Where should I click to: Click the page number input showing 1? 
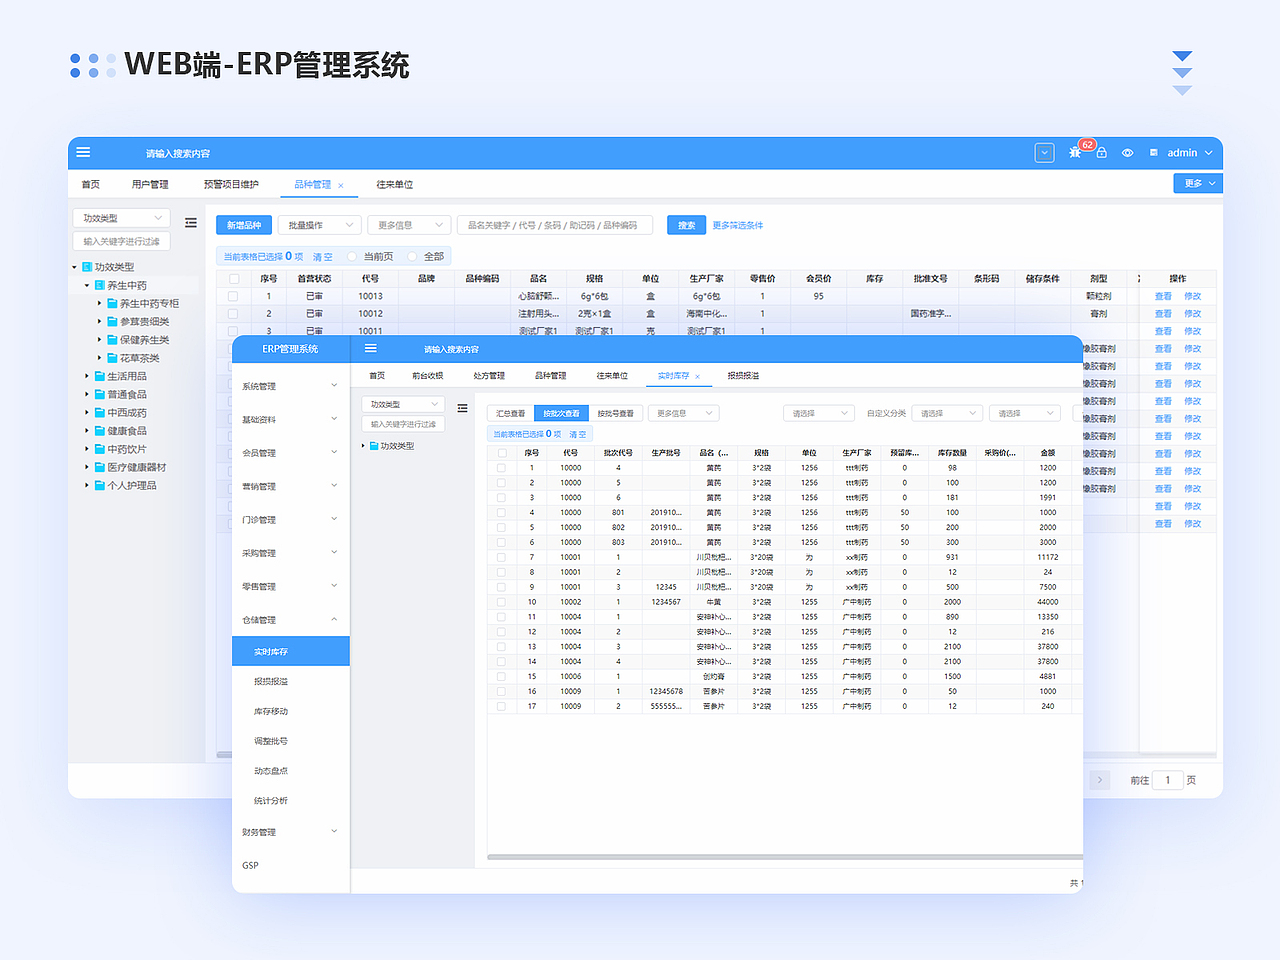coord(1168,780)
